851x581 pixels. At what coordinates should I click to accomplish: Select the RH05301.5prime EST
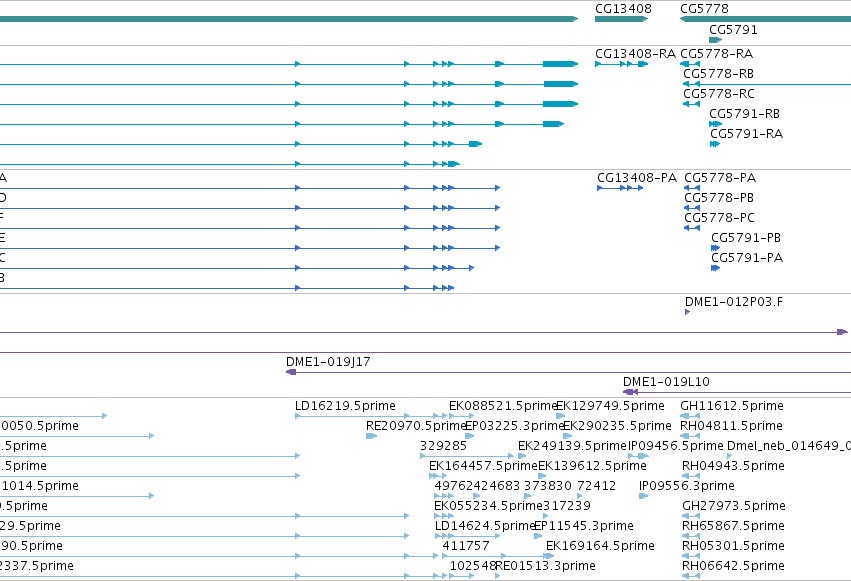pos(691,557)
